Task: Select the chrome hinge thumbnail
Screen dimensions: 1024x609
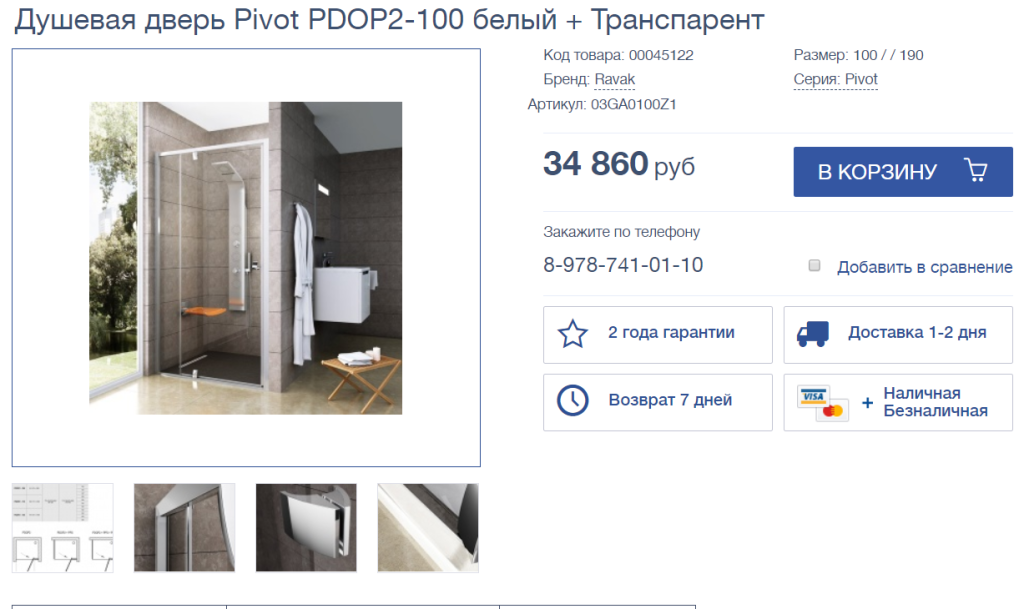Action: click(x=306, y=528)
